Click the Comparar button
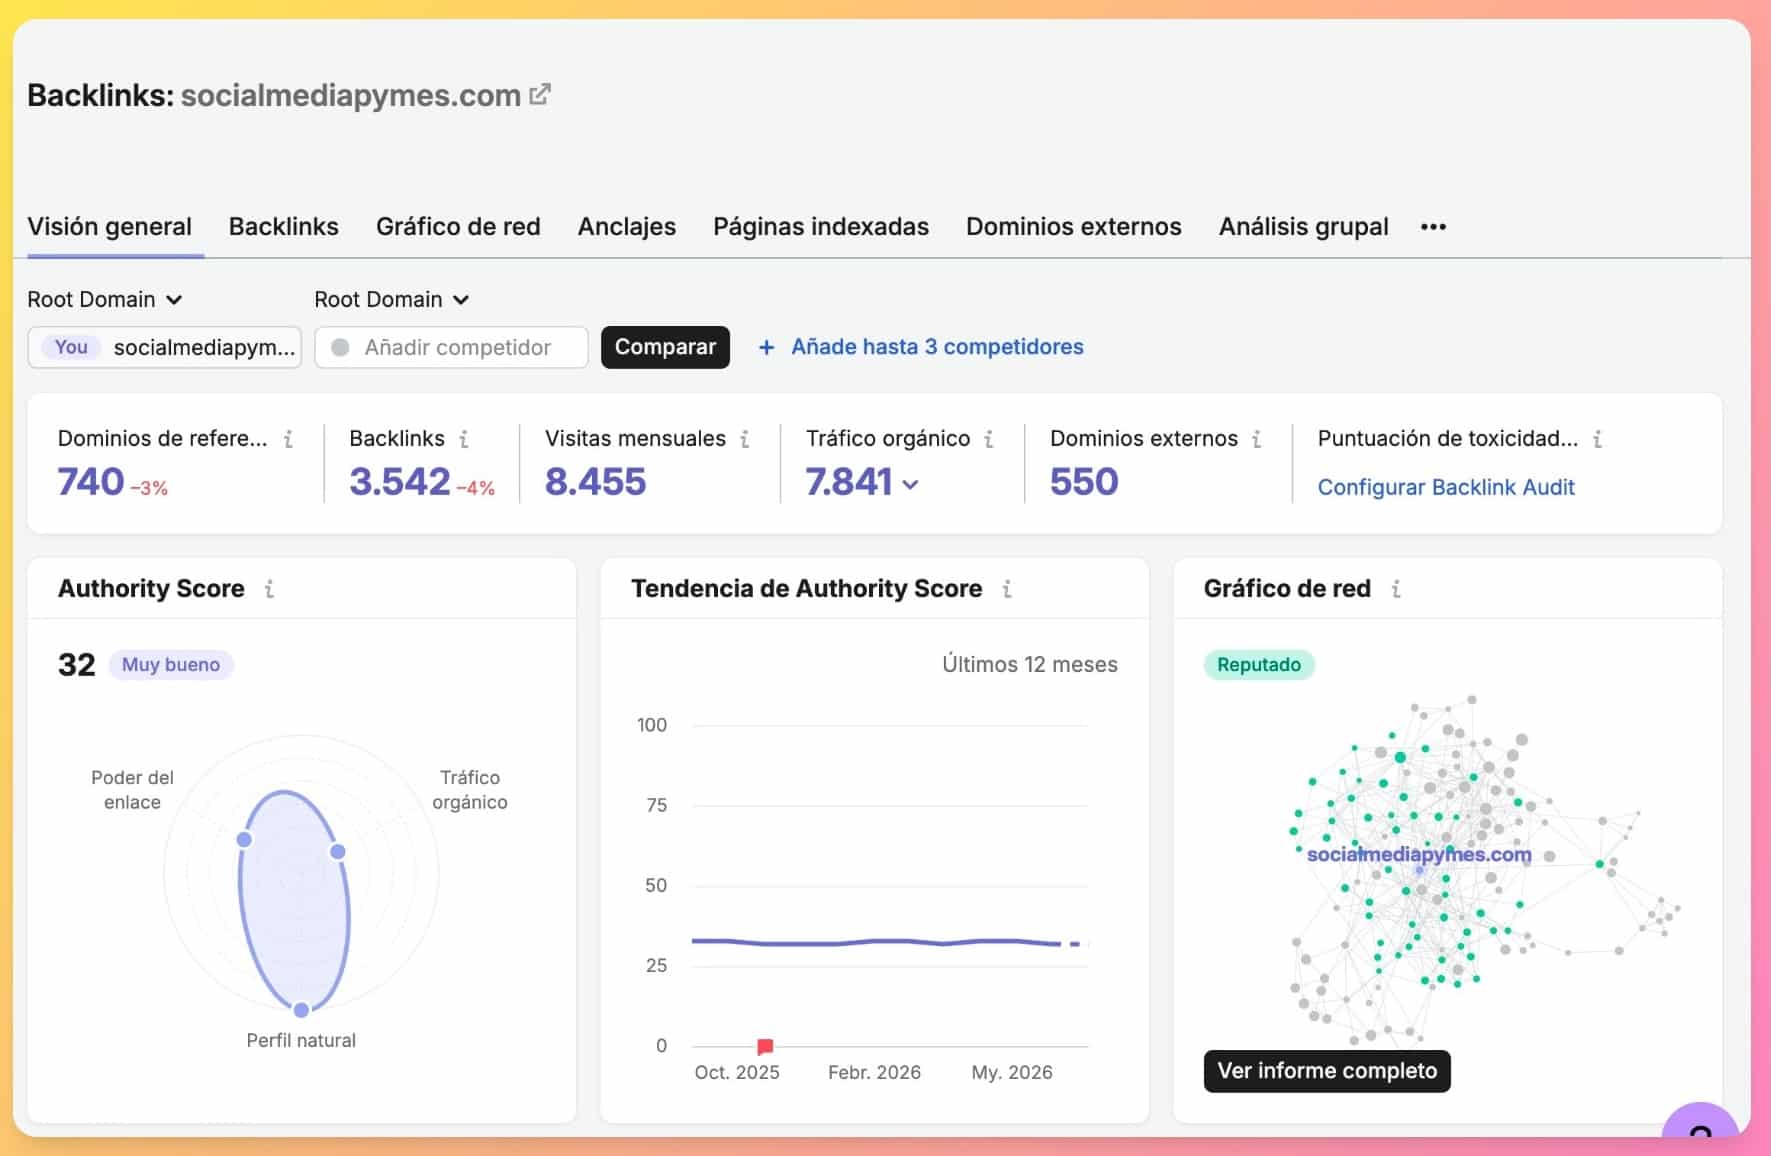This screenshot has height=1156, width=1771. [x=665, y=347]
